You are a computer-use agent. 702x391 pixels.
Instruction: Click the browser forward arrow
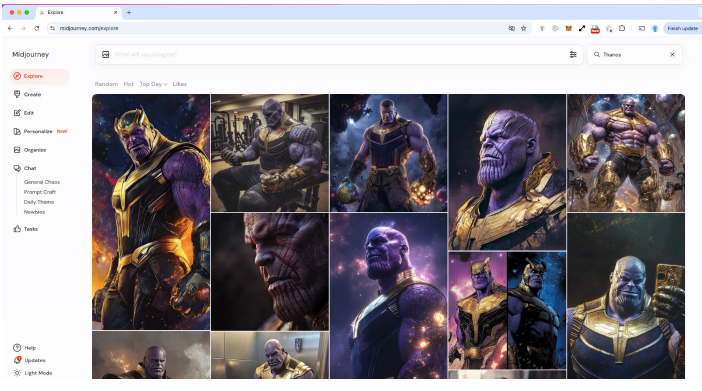(x=23, y=28)
